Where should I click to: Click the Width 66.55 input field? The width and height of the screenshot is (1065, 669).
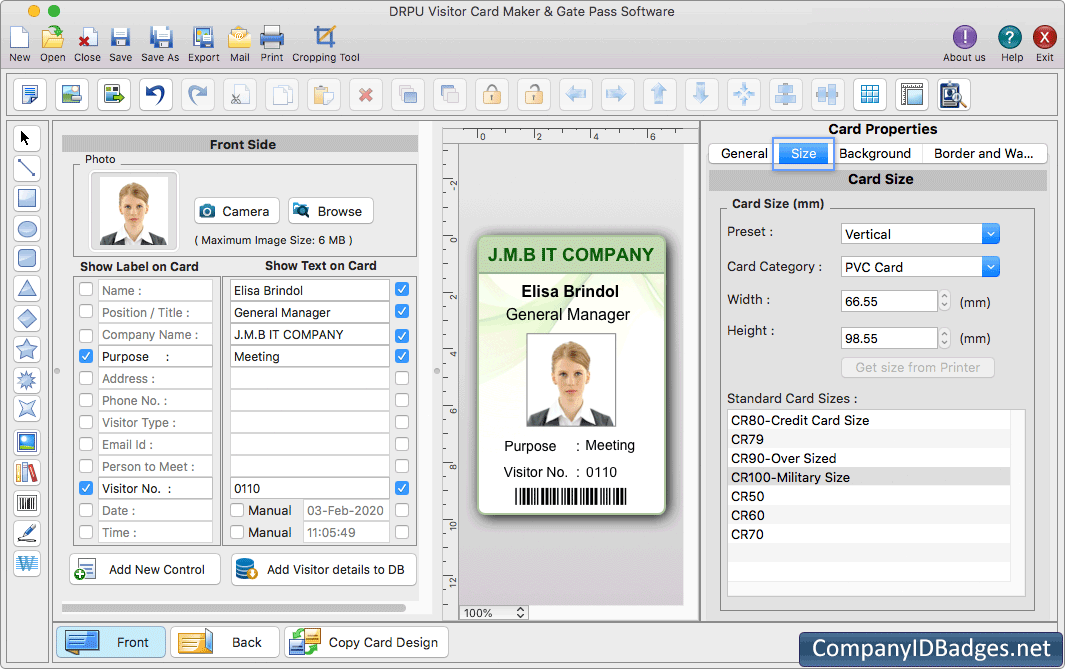(x=889, y=302)
